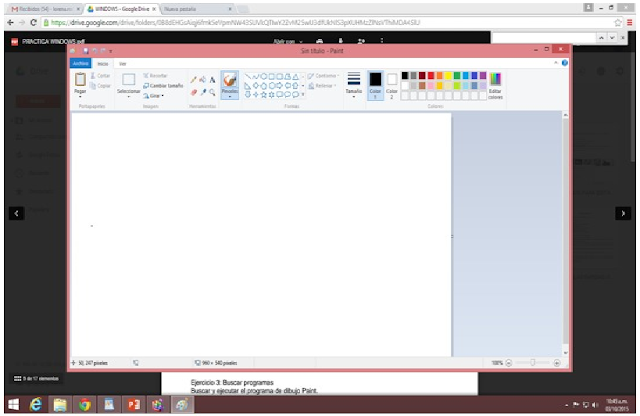Collapse the Paint ribbon with the chevron
Screen dimensions: 640x416
556,63
